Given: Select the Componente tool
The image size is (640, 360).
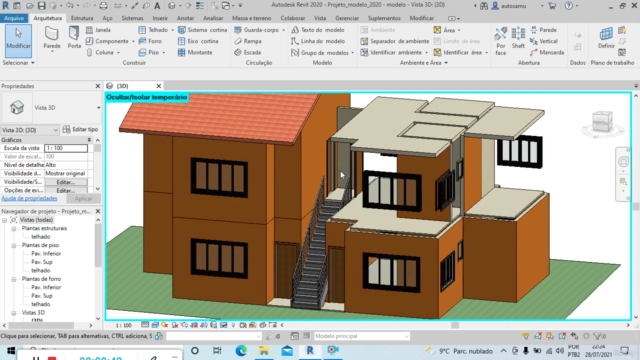Looking at the screenshot, I should pyautogui.click(x=109, y=41).
